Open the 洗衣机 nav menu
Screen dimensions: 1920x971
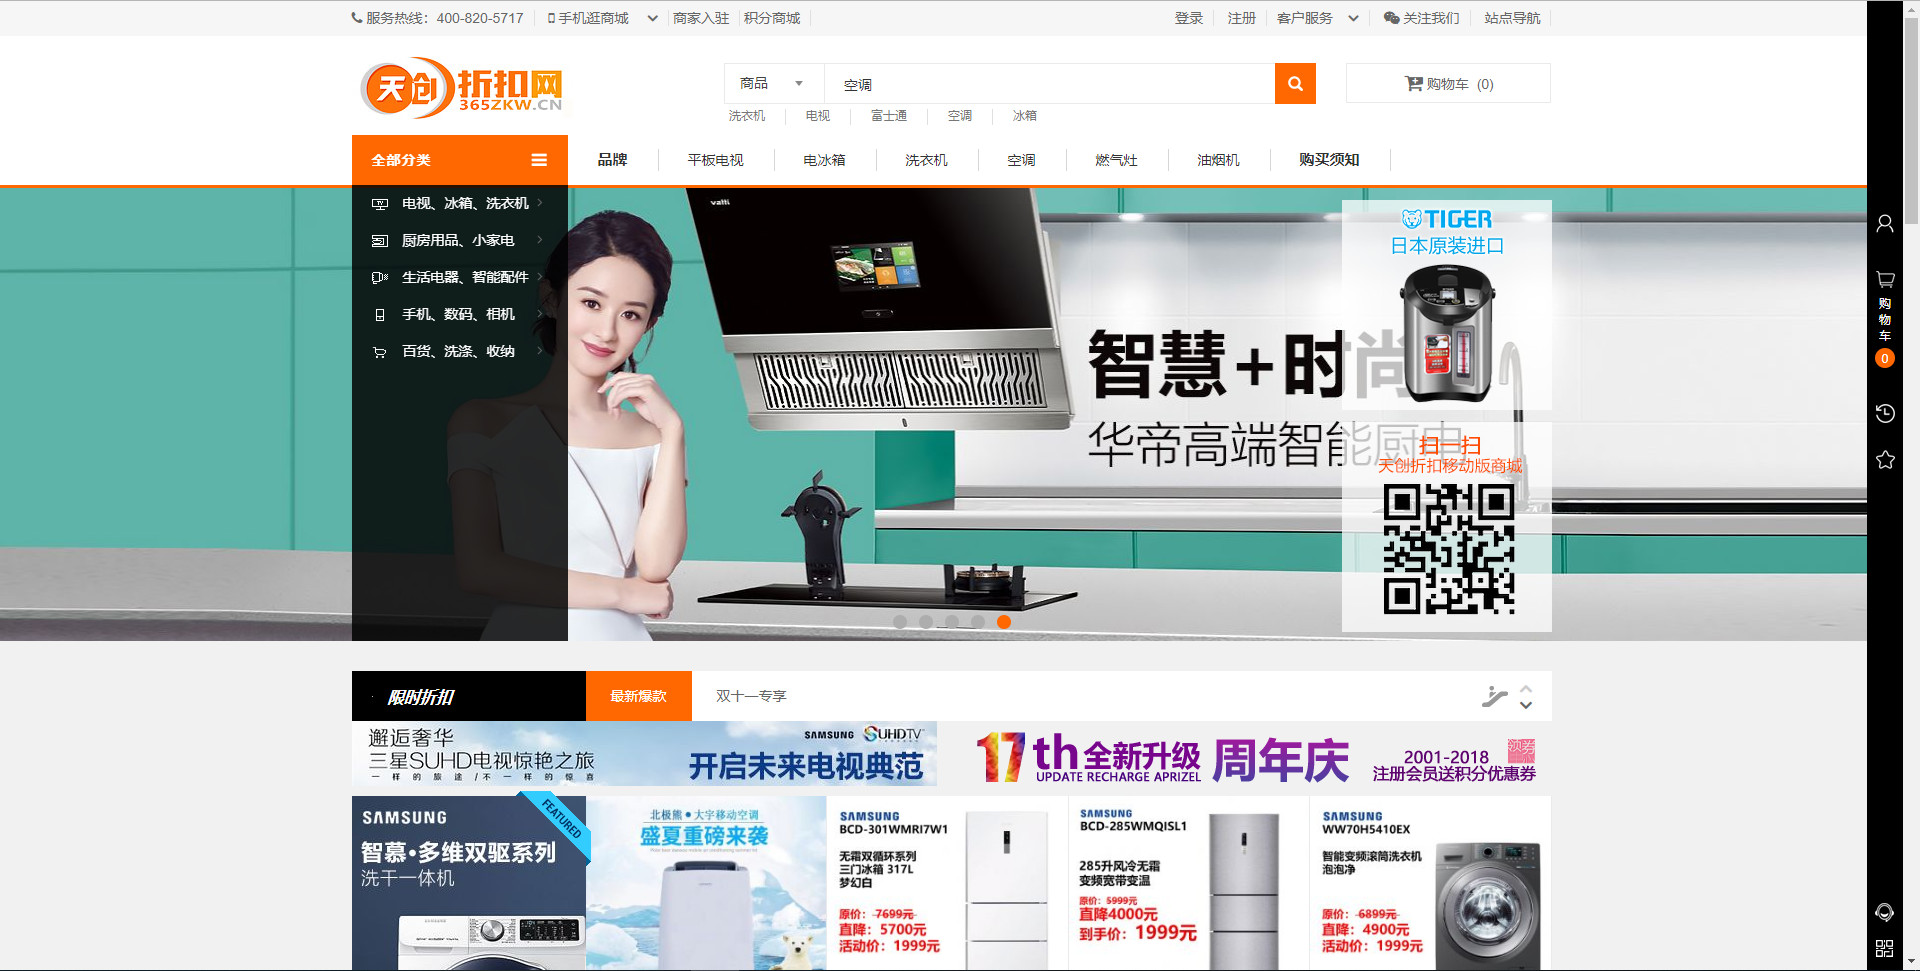(x=927, y=160)
